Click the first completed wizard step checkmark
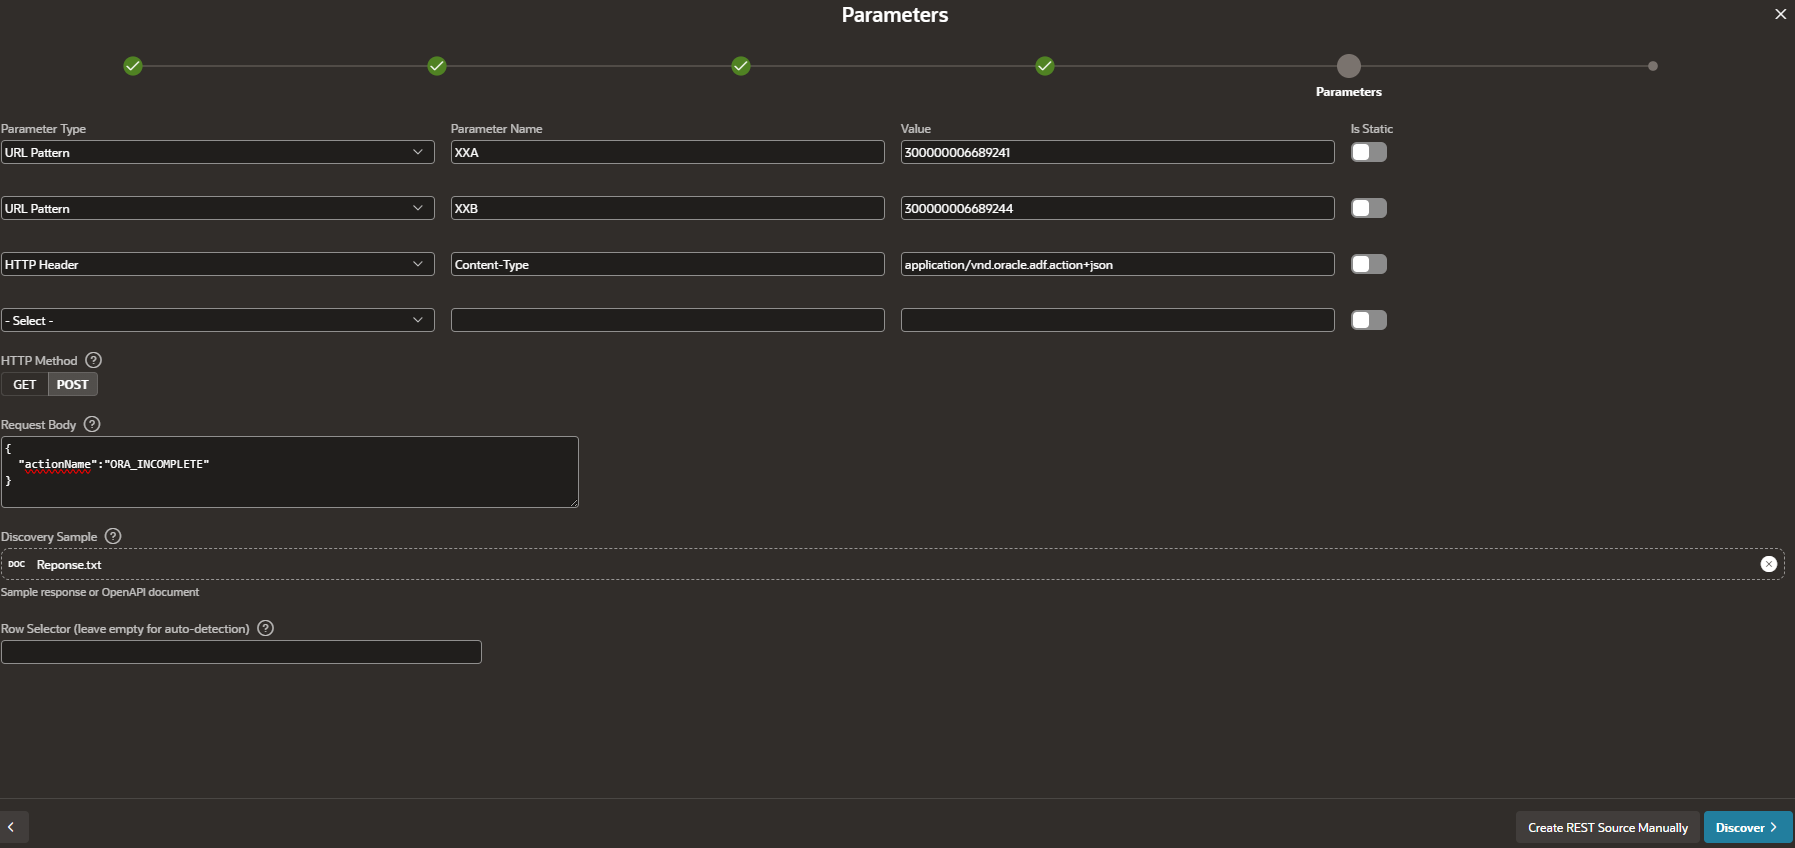 pos(133,66)
